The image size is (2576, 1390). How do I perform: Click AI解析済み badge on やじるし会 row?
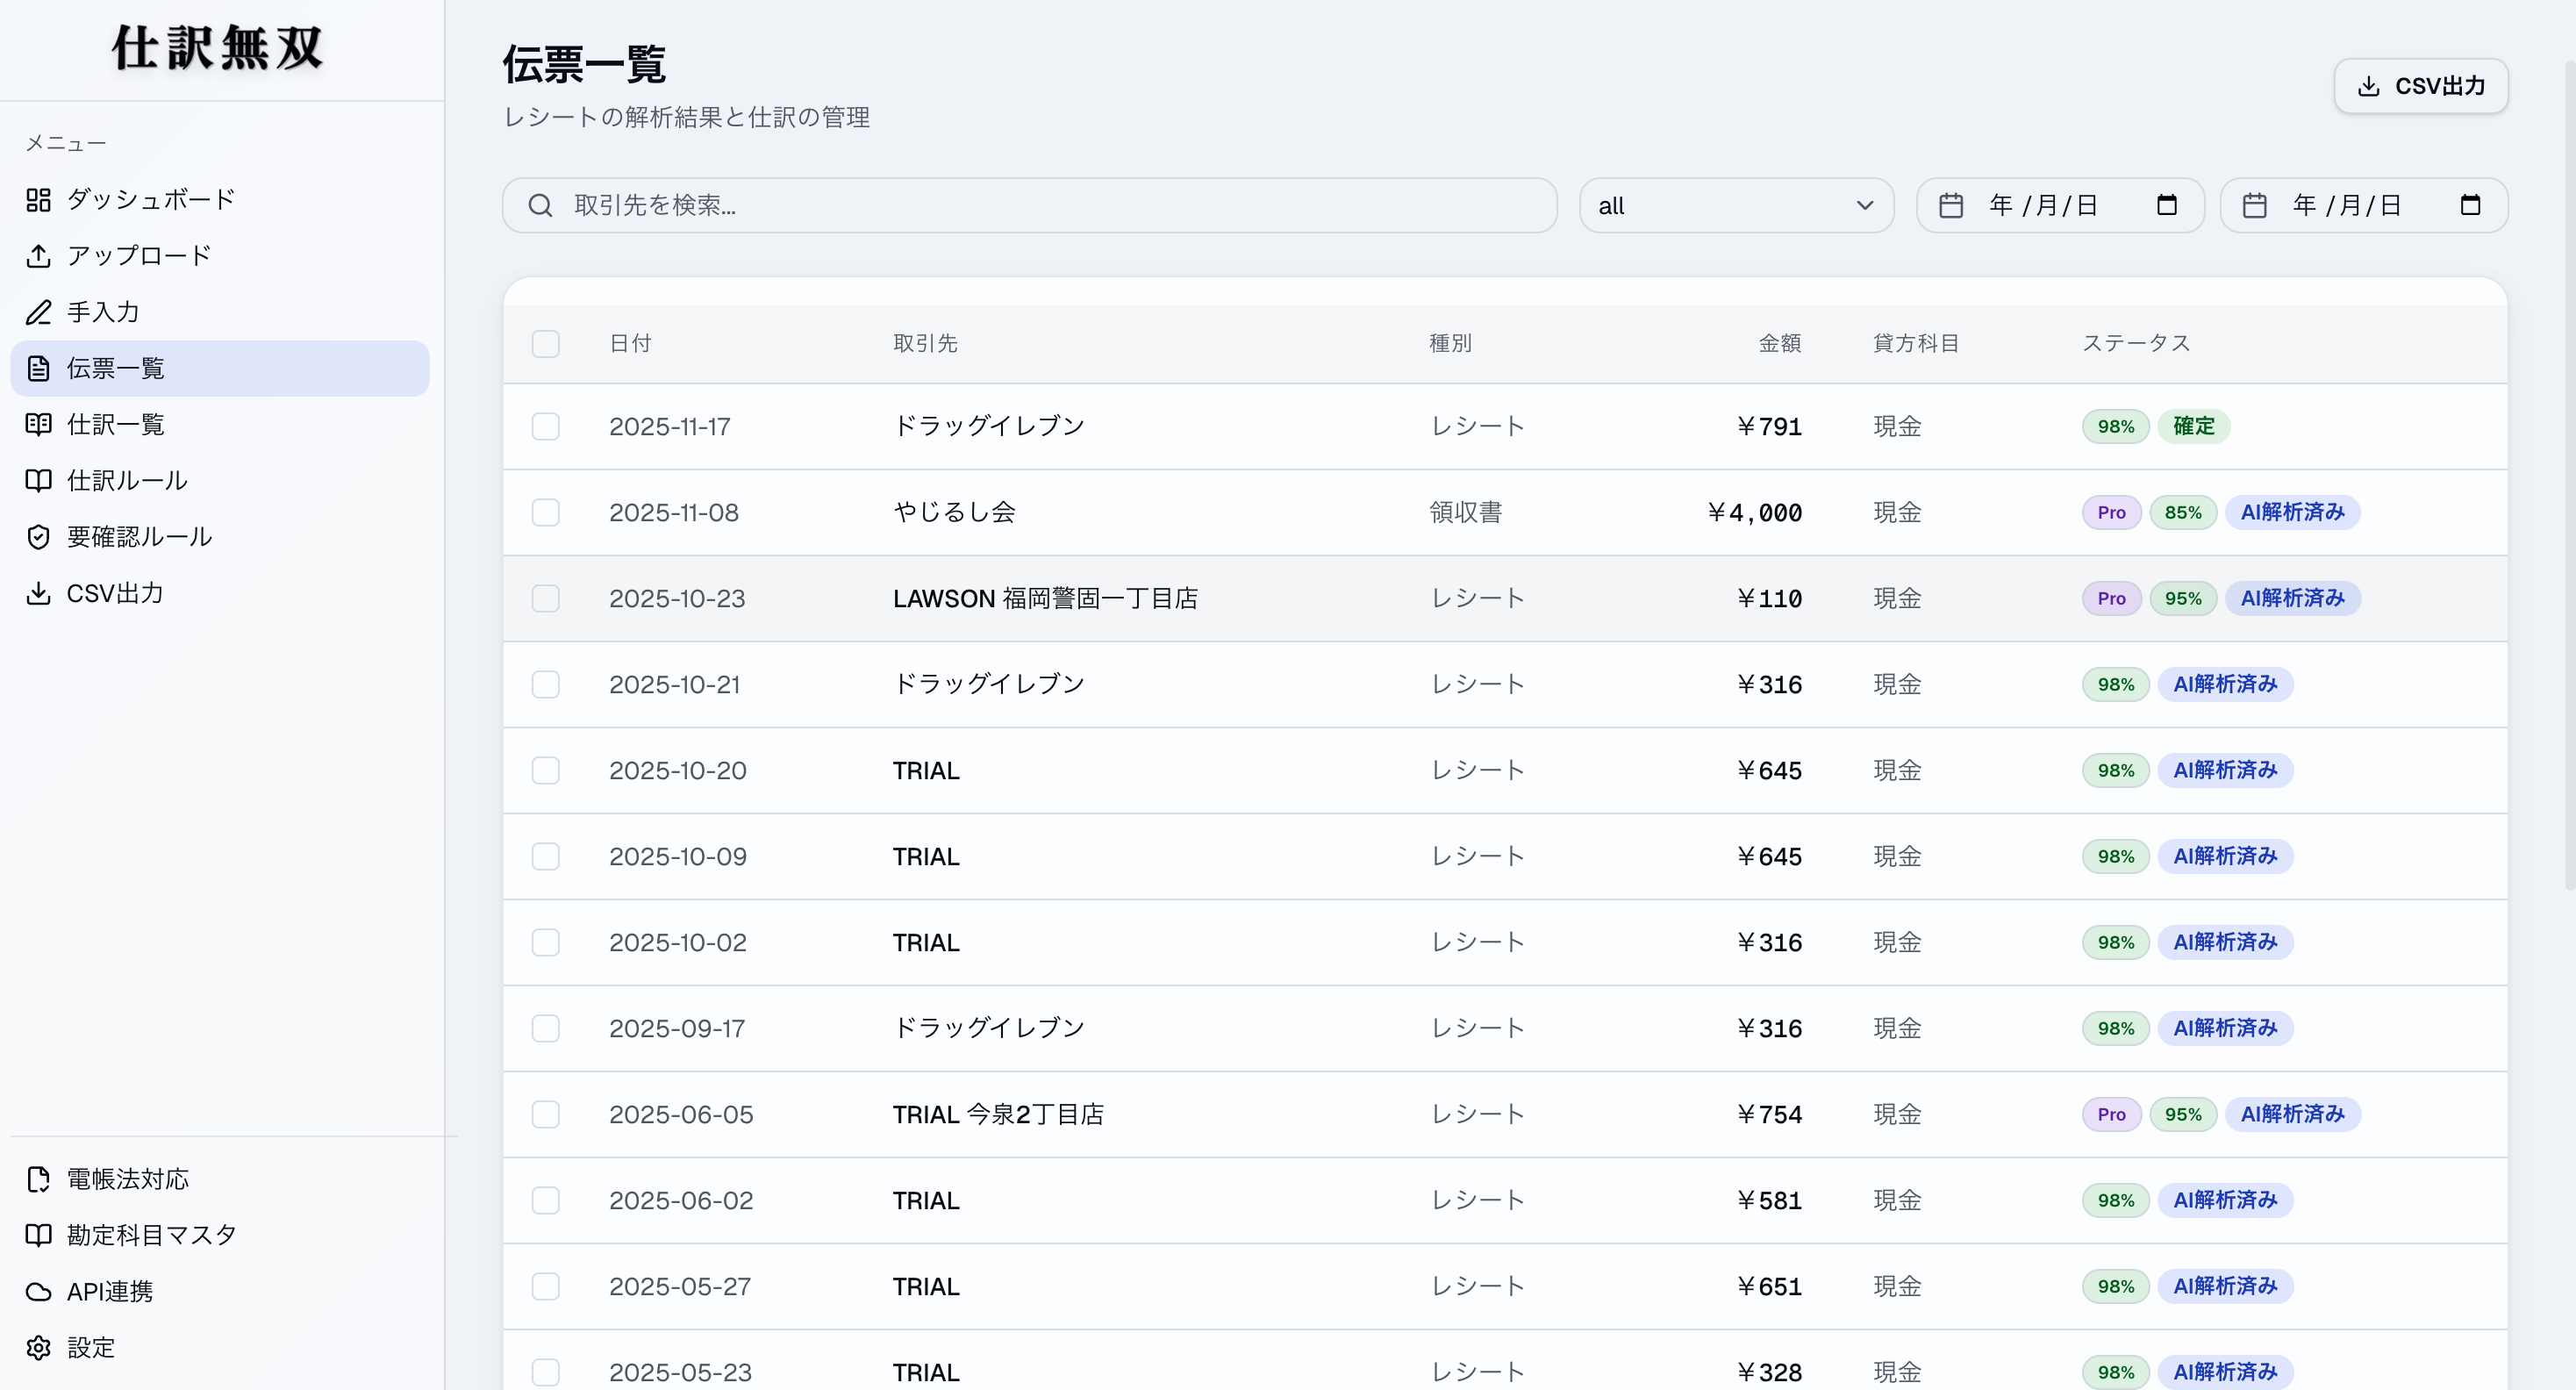[x=2292, y=513]
